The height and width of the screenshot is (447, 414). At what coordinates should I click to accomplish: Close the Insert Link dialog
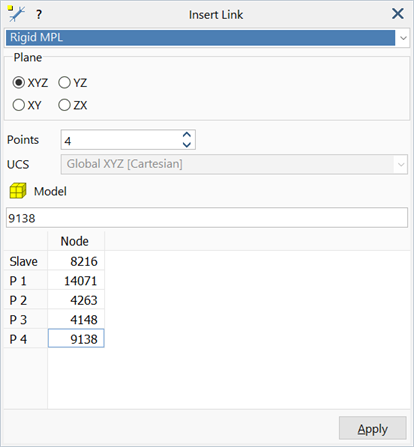(398, 14)
